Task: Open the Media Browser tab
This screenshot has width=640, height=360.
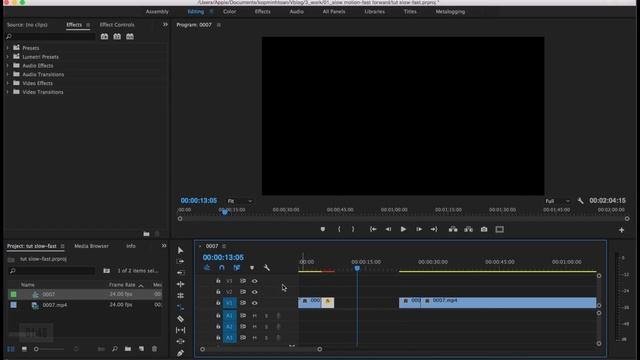Action: (91, 246)
